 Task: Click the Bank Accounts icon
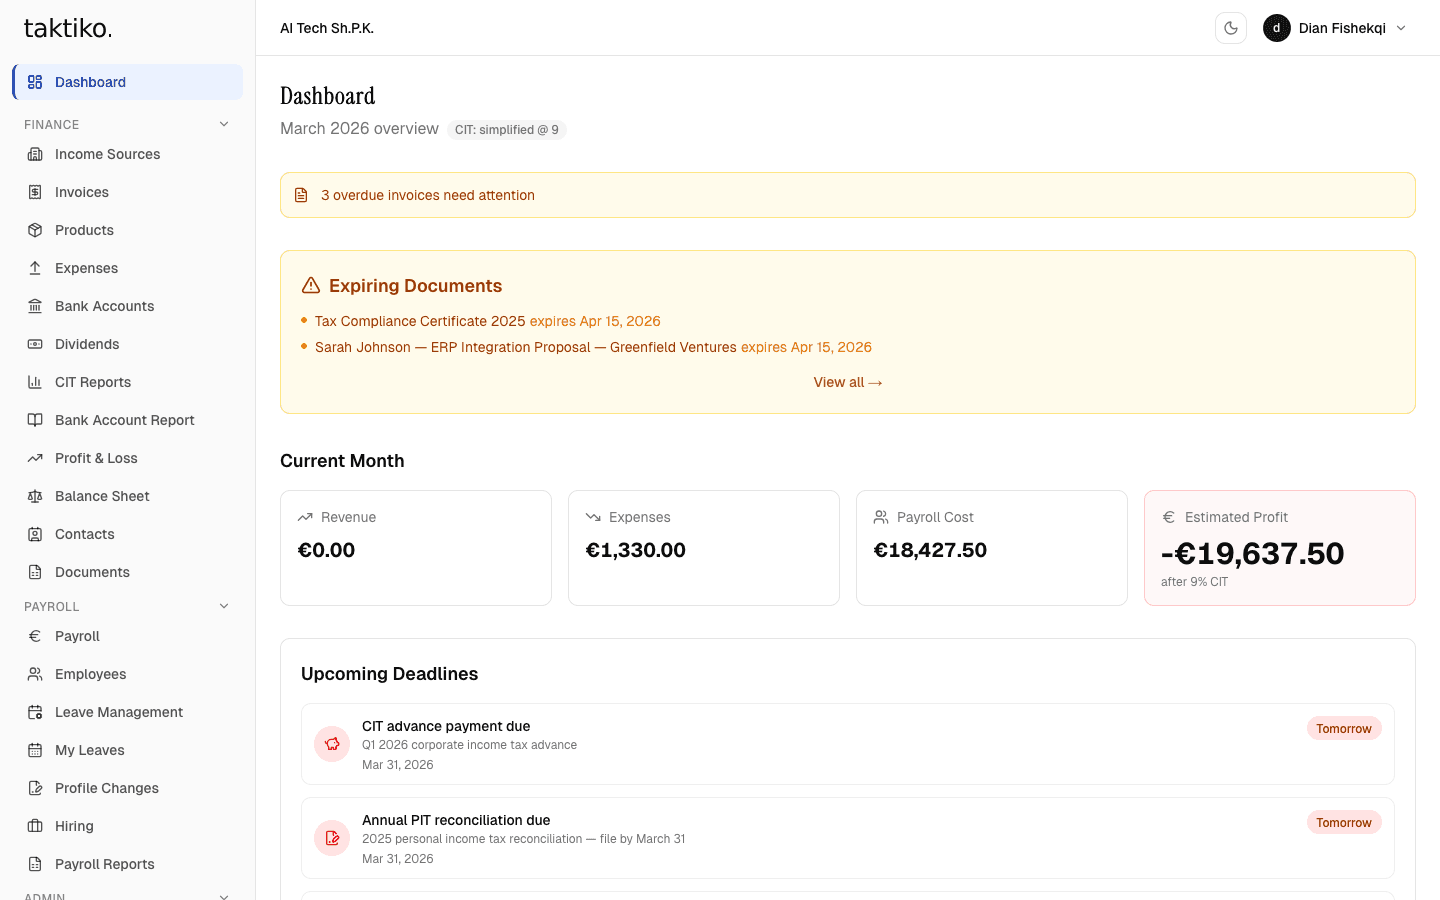point(35,306)
